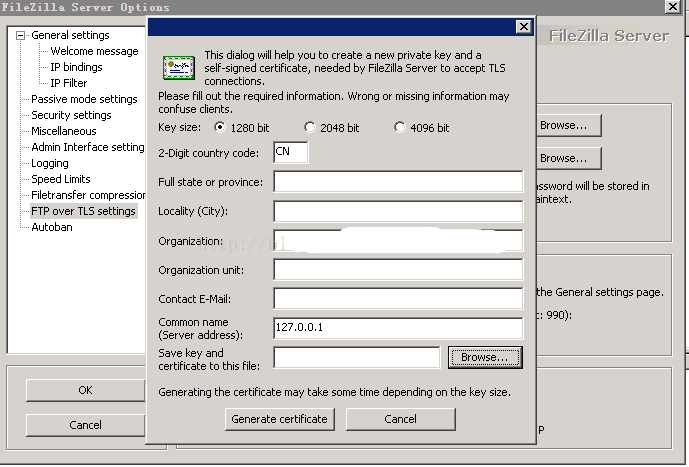Focus the Full state or province field
The width and height of the screenshot is (689, 467).
point(398,181)
